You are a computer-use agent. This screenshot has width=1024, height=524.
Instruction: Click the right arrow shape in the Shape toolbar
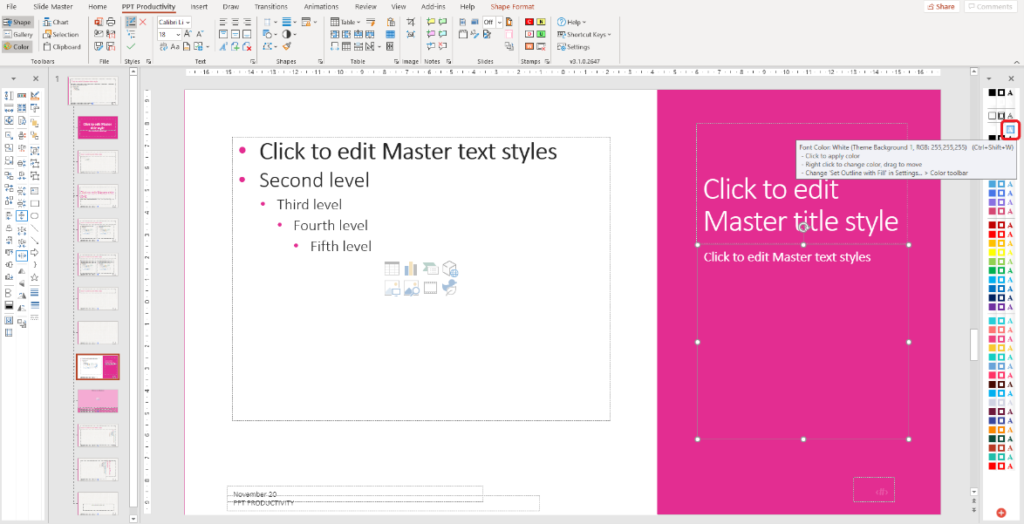(35, 252)
